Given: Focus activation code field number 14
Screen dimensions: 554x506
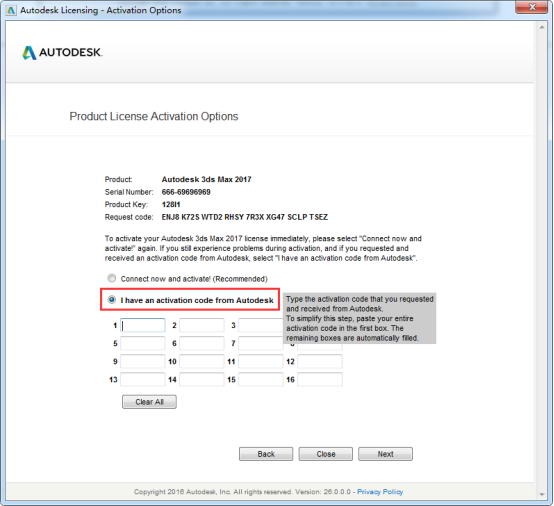Looking at the screenshot, I should [202, 380].
